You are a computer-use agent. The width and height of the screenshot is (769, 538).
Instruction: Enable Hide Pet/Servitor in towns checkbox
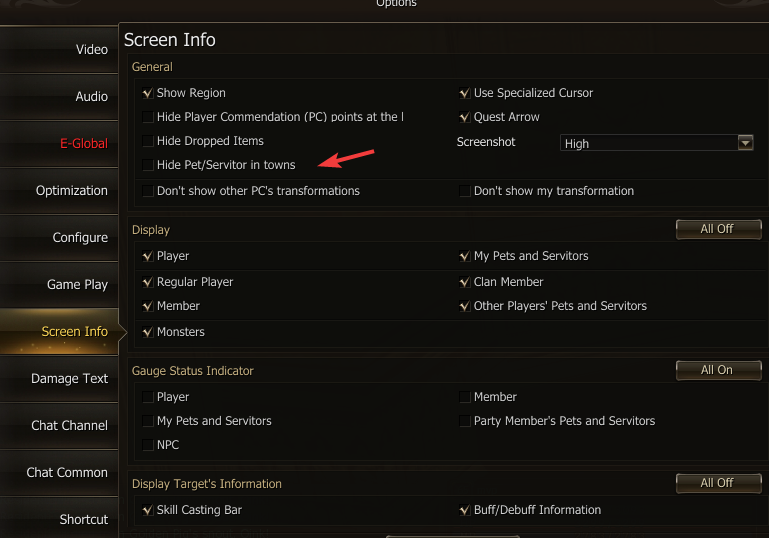[x=148, y=165]
